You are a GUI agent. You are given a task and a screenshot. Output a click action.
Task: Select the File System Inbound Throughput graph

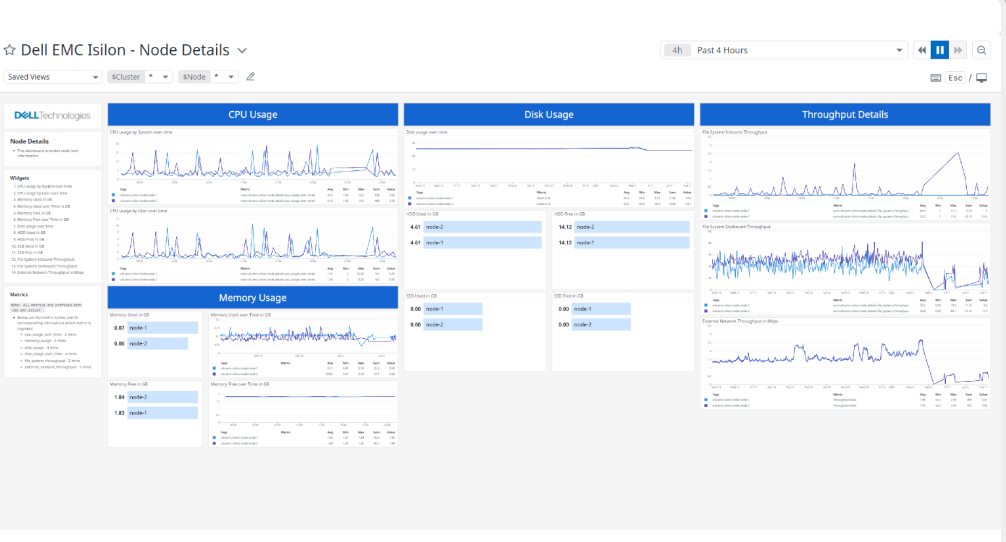pyautogui.click(x=845, y=174)
